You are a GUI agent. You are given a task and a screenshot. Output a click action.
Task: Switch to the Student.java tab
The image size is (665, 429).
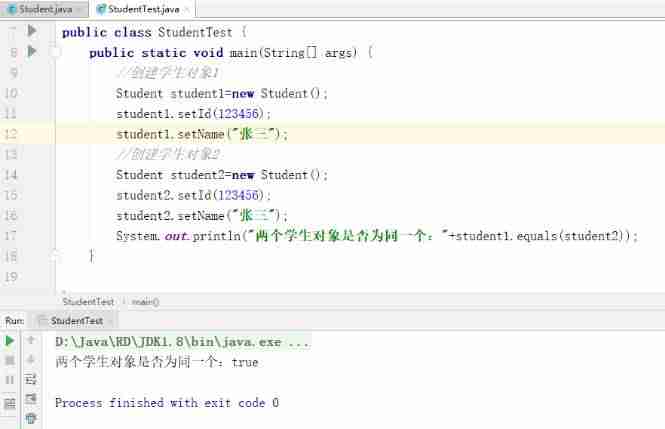point(44,9)
